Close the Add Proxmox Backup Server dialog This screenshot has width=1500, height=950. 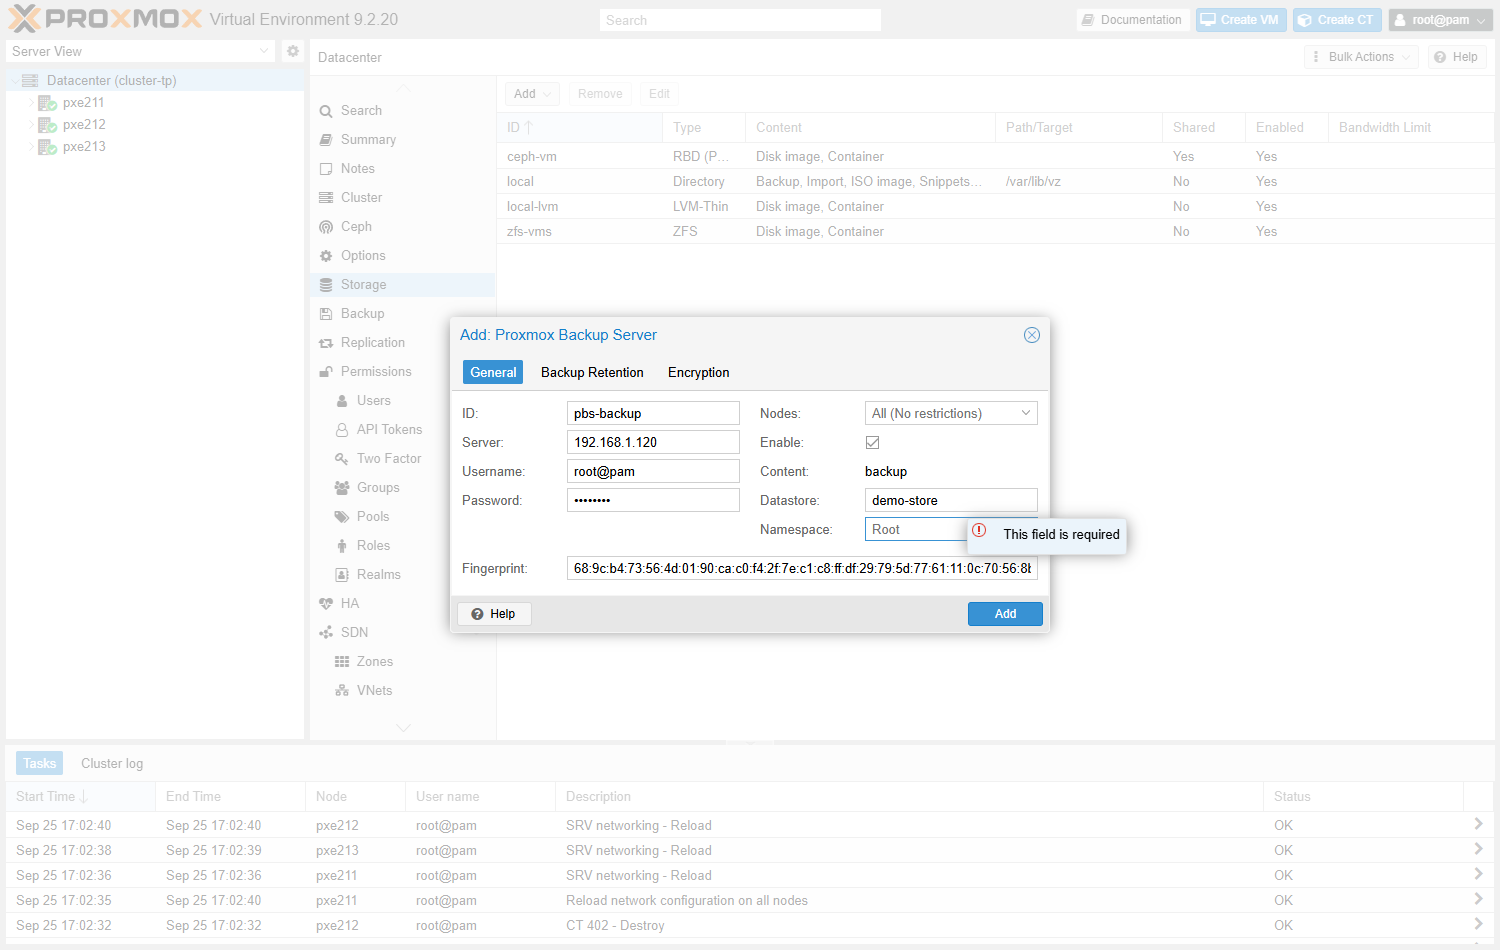coord(1032,335)
